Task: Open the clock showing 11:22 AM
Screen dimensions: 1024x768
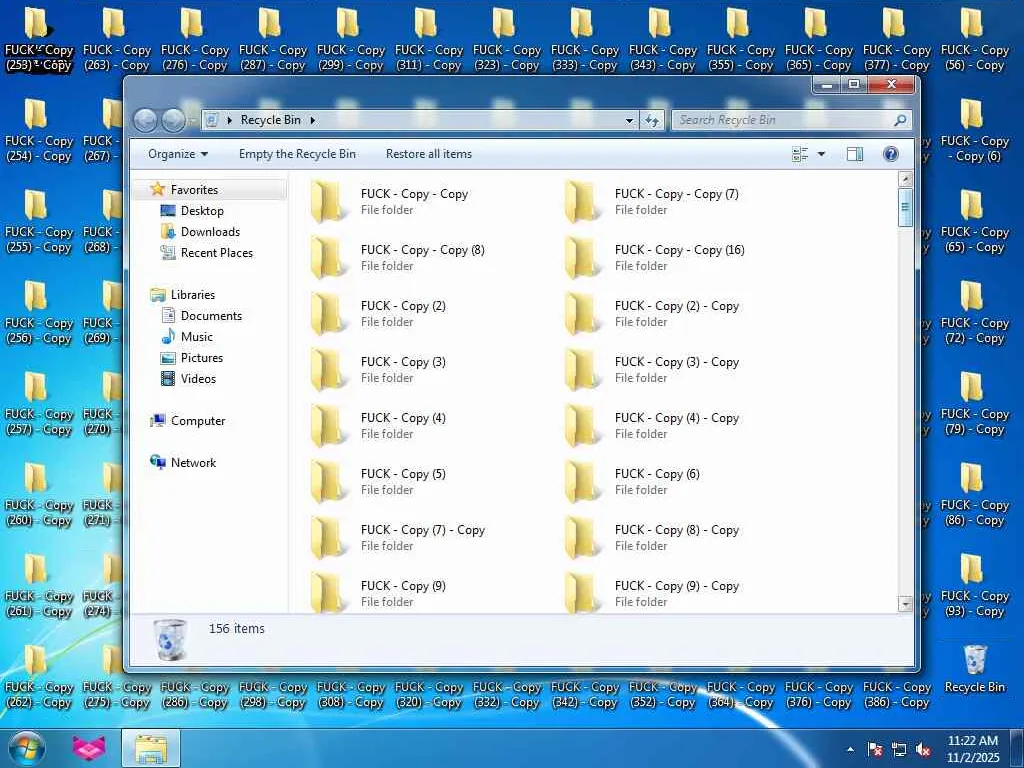Action: click(x=972, y=749)
